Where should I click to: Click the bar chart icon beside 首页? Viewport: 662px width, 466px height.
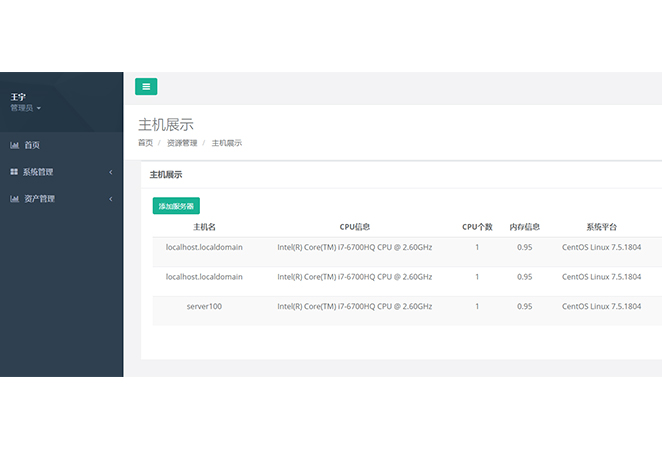pyautogui.click(x=14, y=145)
